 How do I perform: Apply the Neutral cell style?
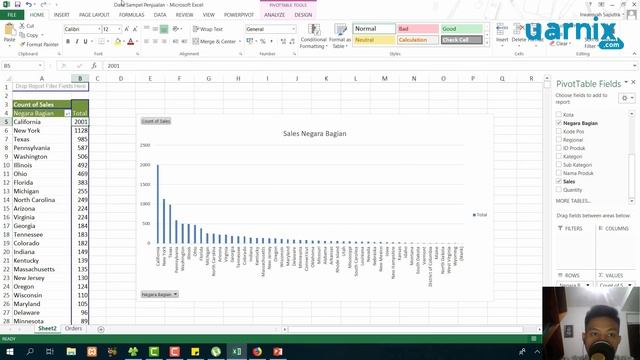(x=374, y=40)
